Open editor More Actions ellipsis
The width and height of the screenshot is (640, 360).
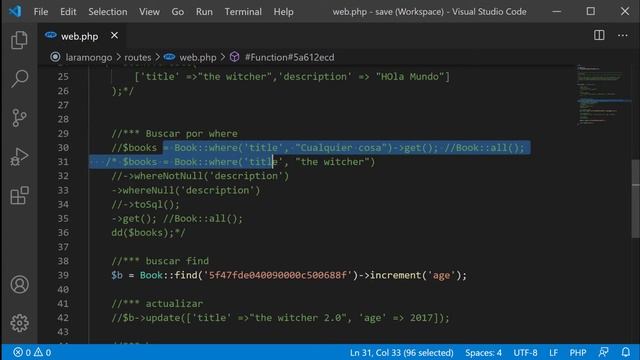click(622, 36)
